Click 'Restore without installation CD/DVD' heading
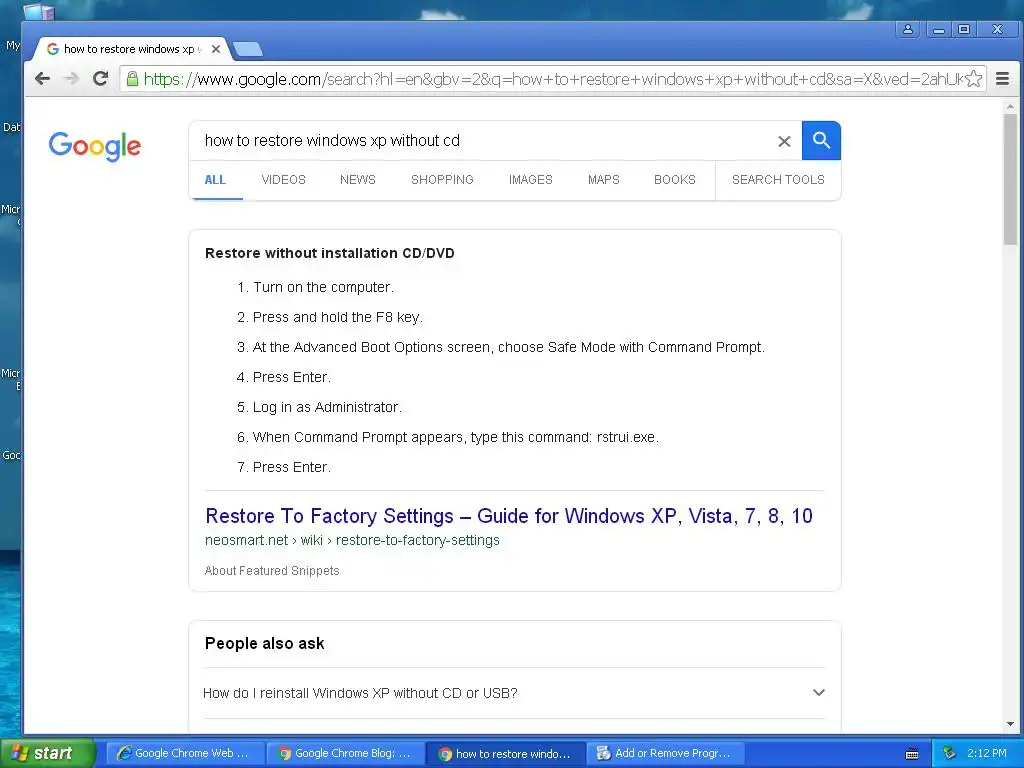Image resolution: width=1024 pixels, height=768 pixels. point(330,253)
